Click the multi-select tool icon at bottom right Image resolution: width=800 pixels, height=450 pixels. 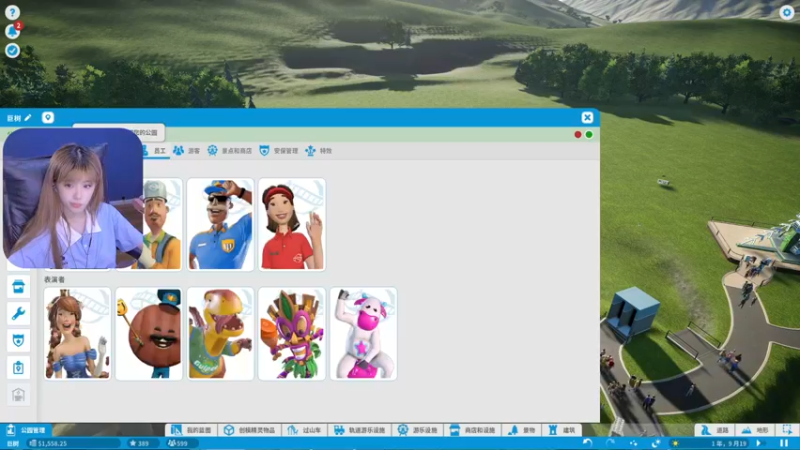[787, 430]
